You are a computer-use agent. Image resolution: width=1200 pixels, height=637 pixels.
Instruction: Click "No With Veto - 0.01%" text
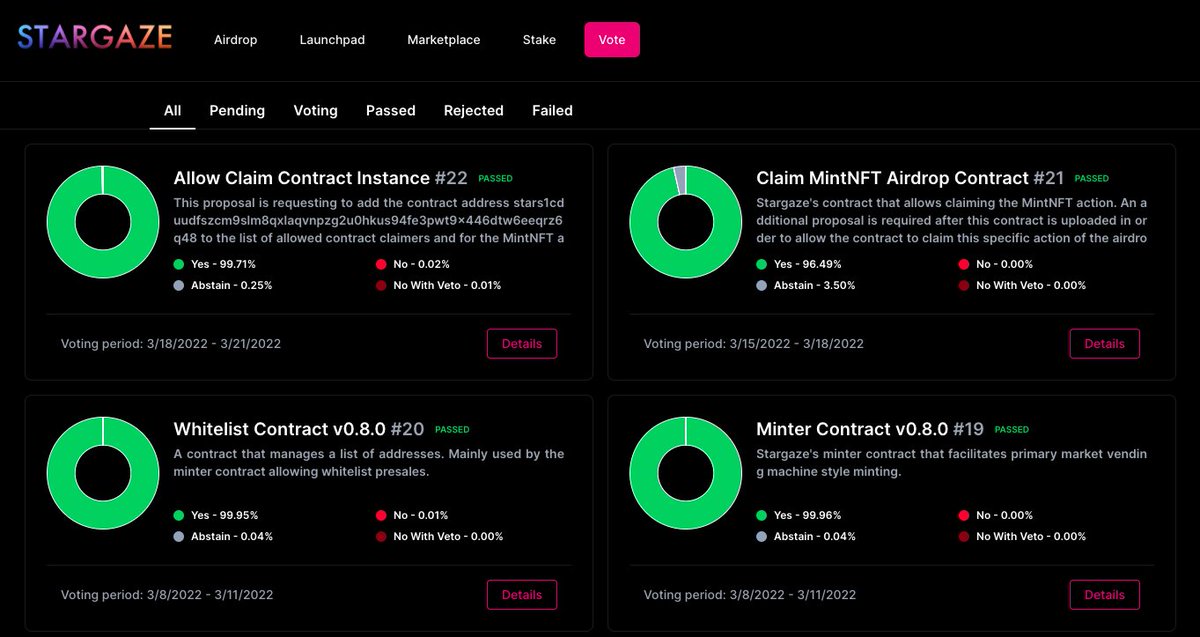(447, 285)
